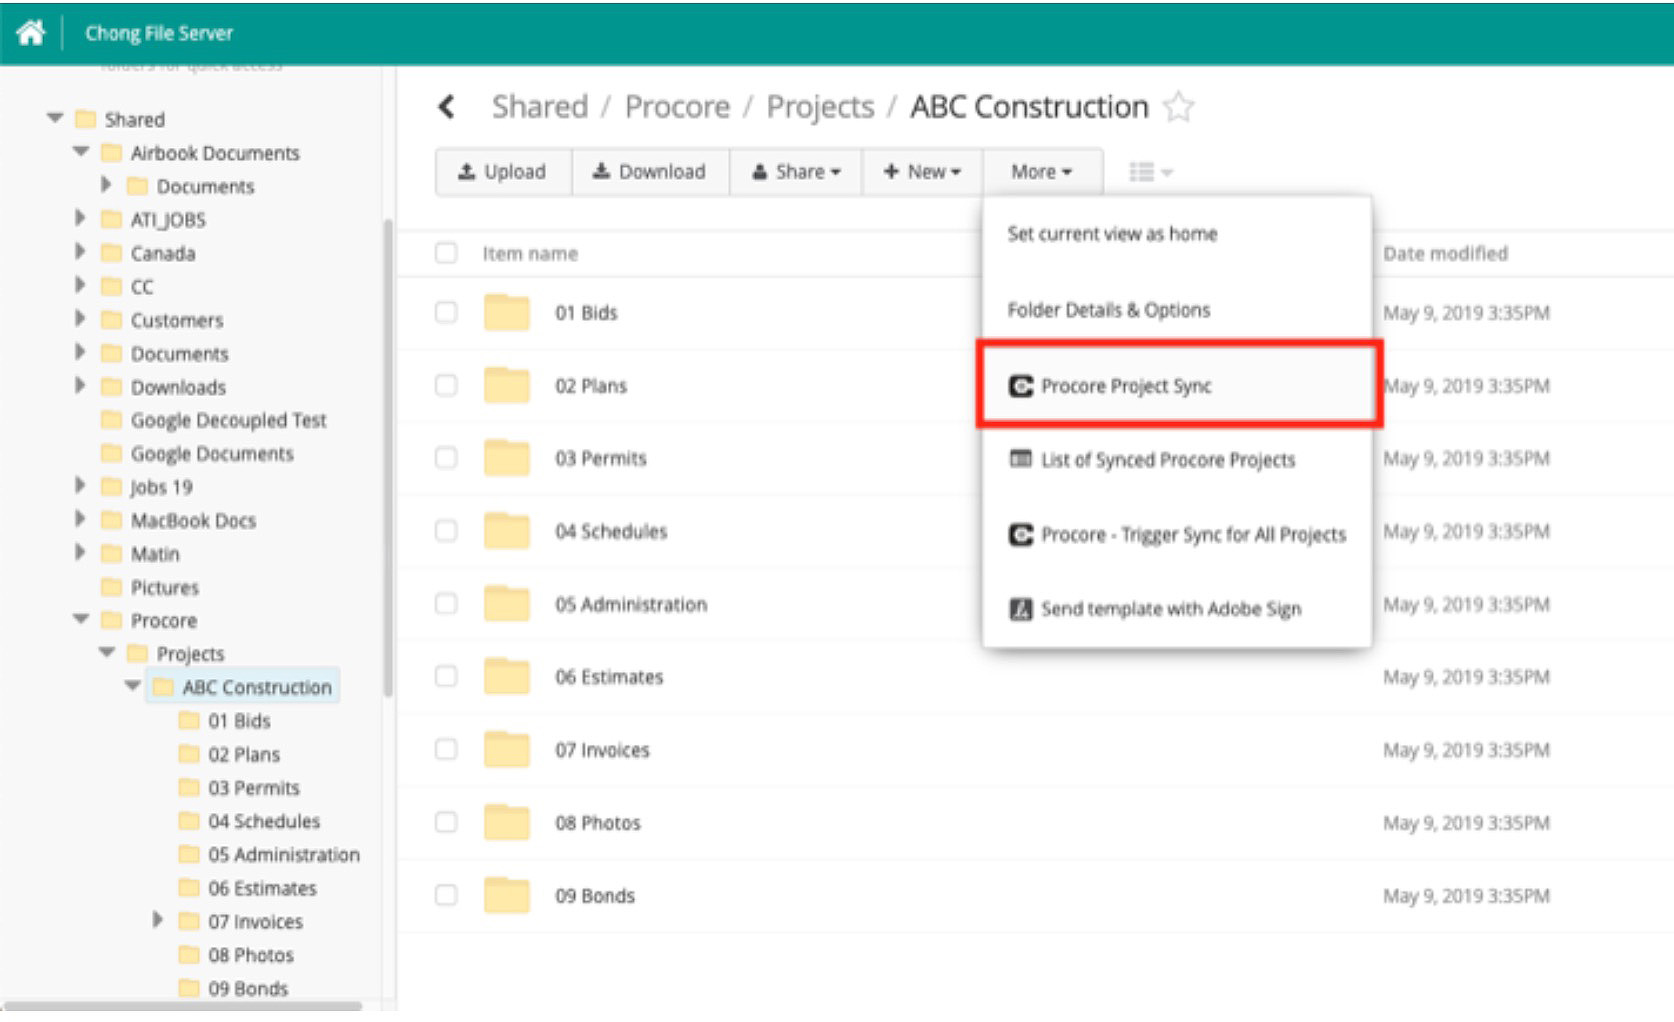The width and height of the screenshot is (1674, 1022).
Task: Check the select-all checkbox in the header row
Action: [446, 254]
